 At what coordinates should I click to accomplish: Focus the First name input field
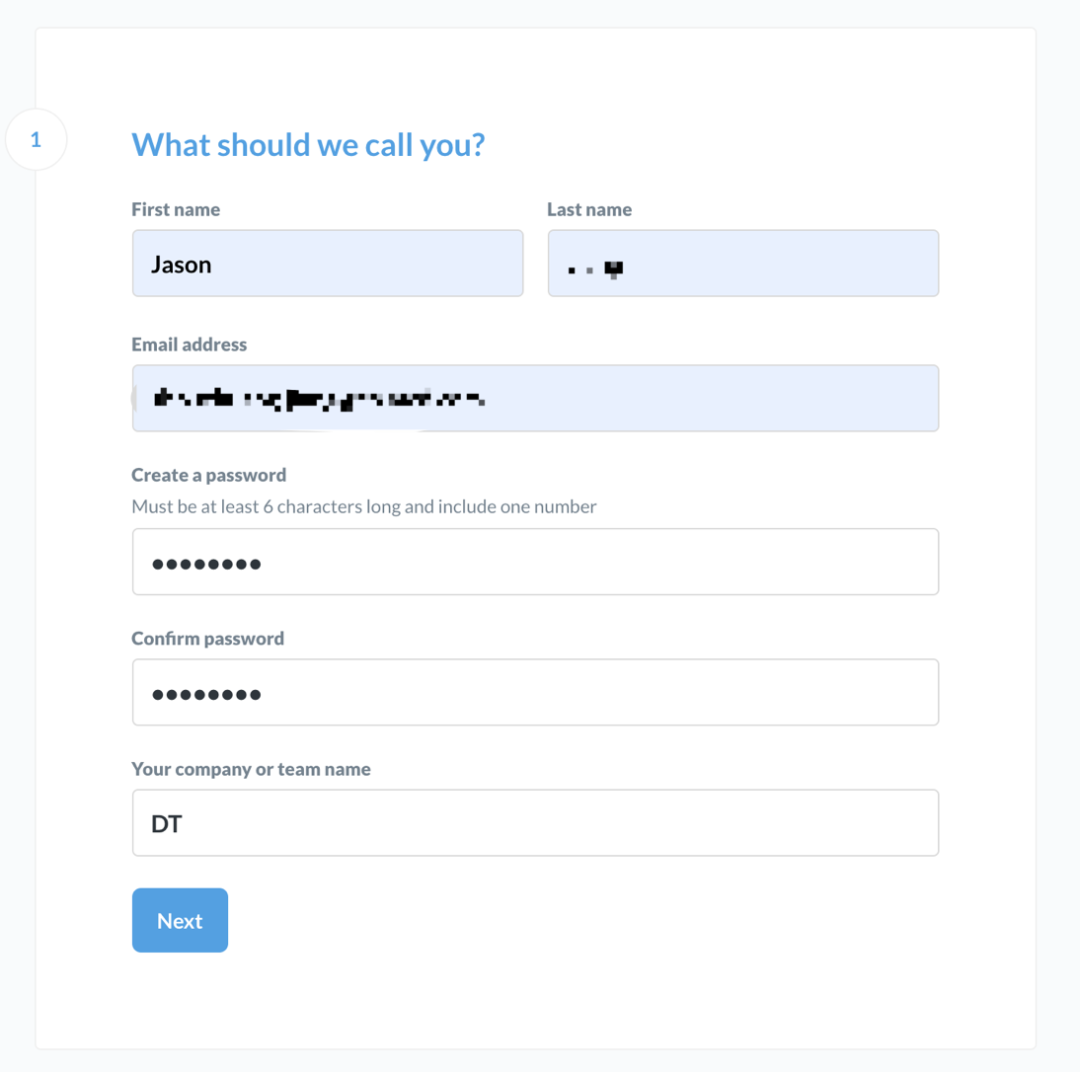[x=327, y=263]
